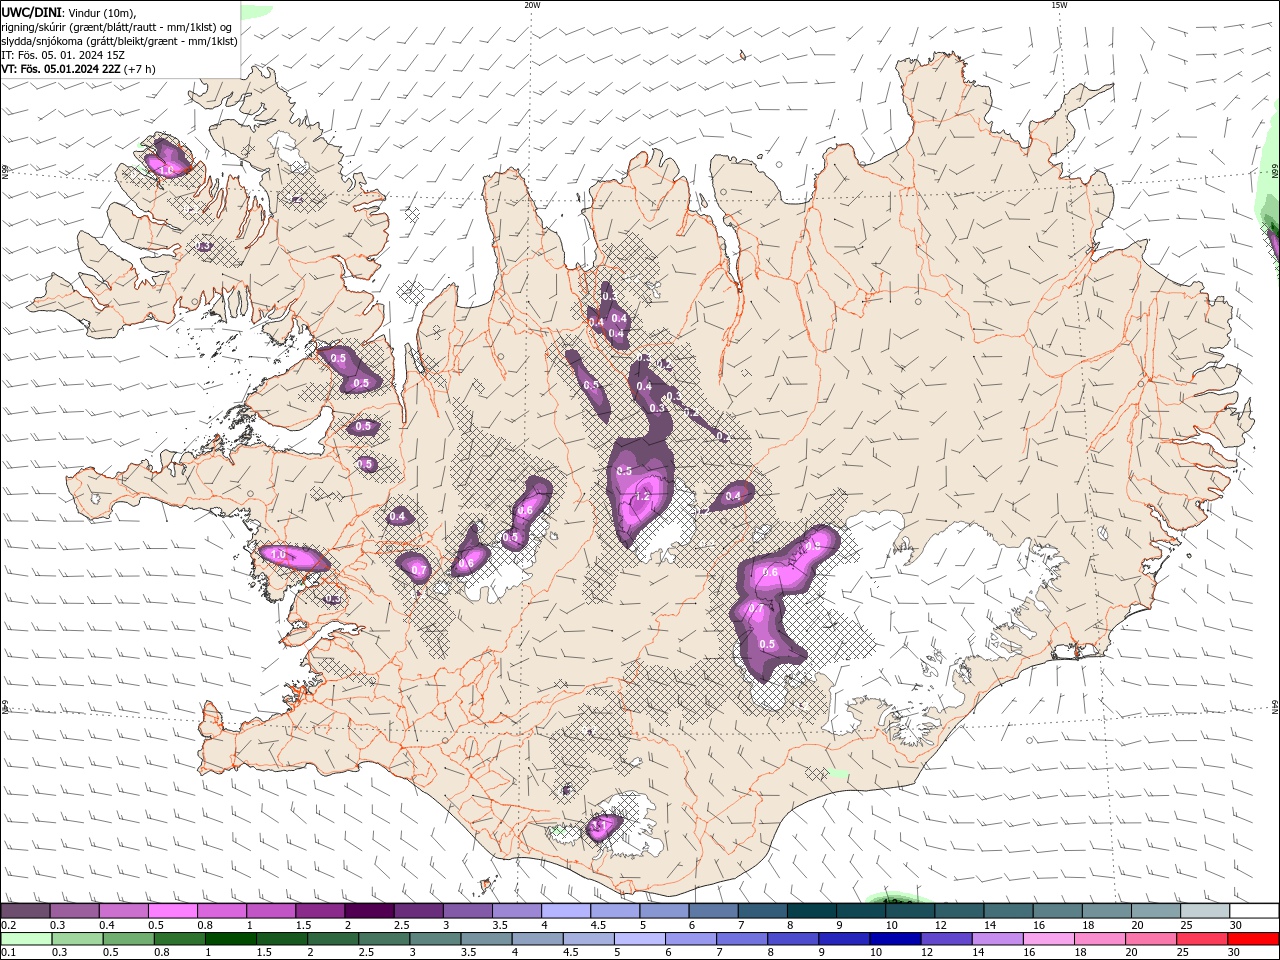Pick the darkest purple 2–2.5 swatch in upper legend
The image size is (1280, 960).
coord(369,911)
